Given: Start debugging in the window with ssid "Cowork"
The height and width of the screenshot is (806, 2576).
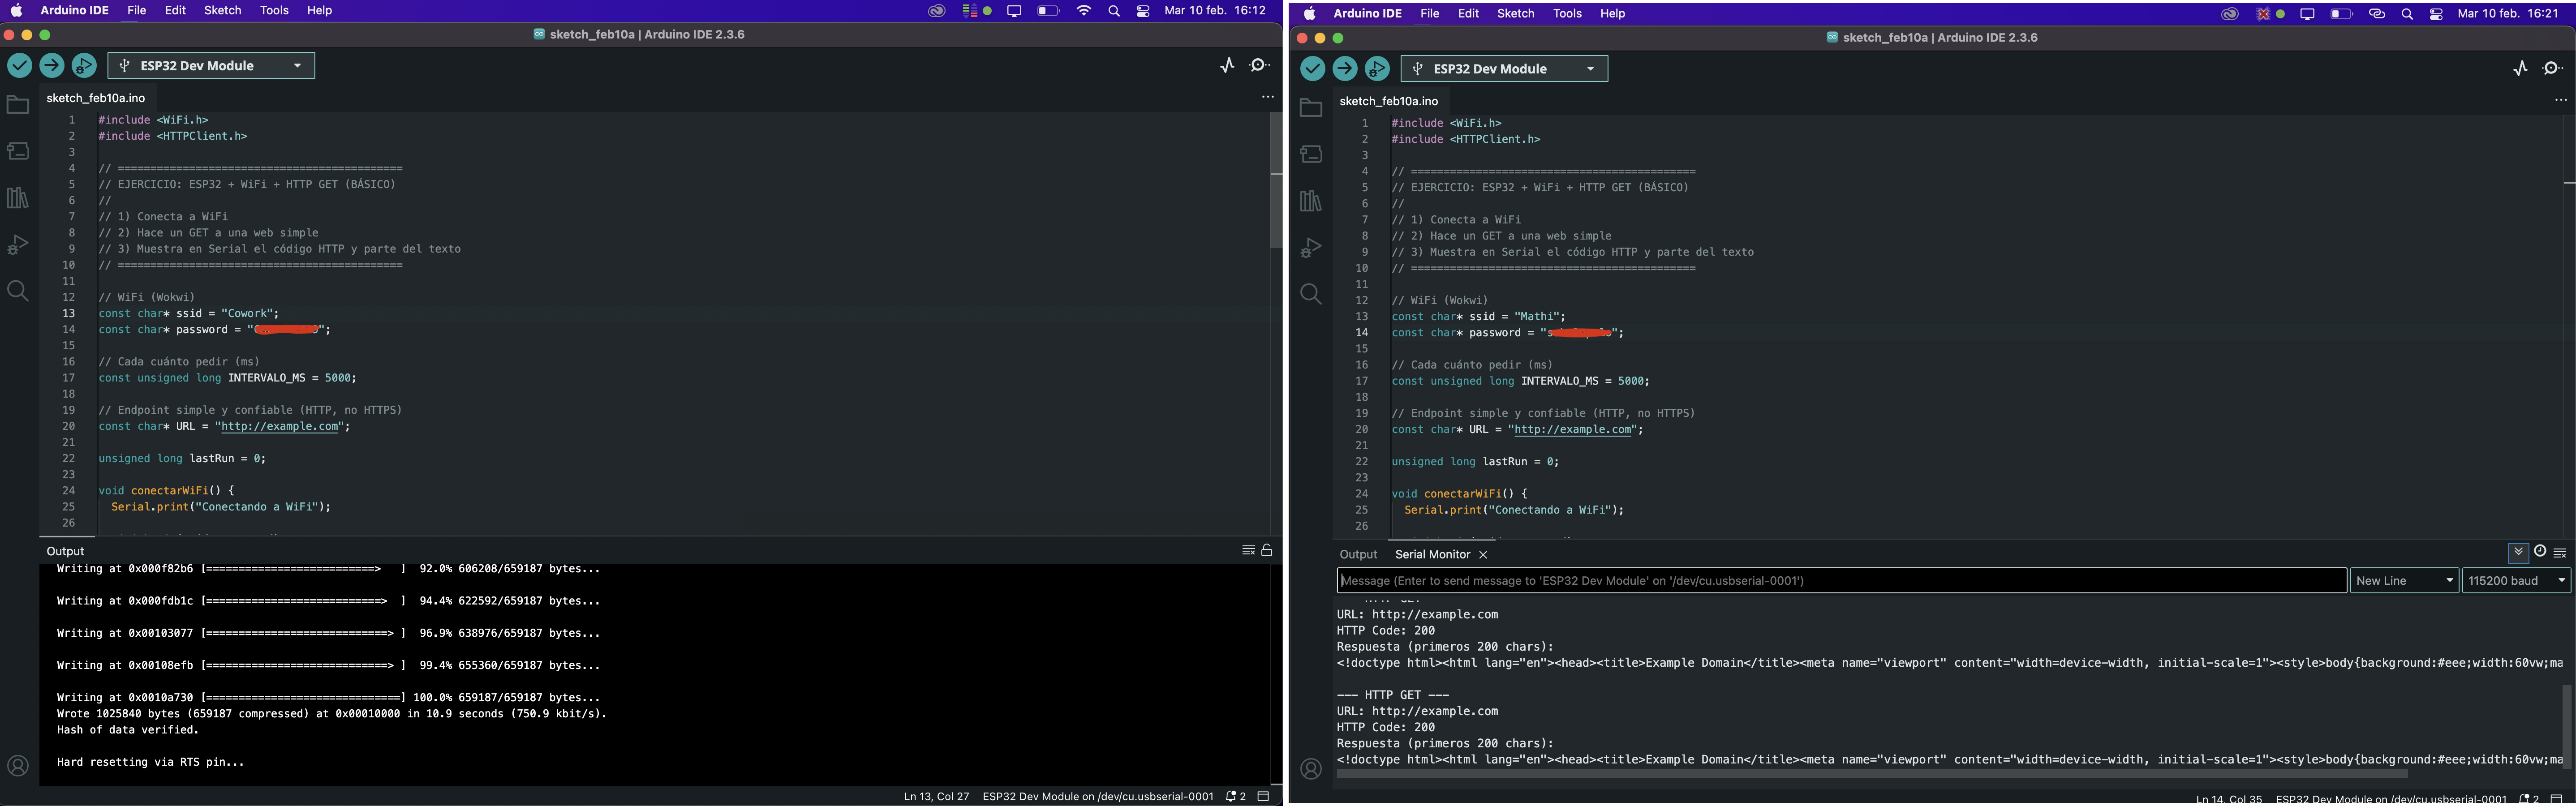Looking at the screenshot, I should (x=84, y=66).
